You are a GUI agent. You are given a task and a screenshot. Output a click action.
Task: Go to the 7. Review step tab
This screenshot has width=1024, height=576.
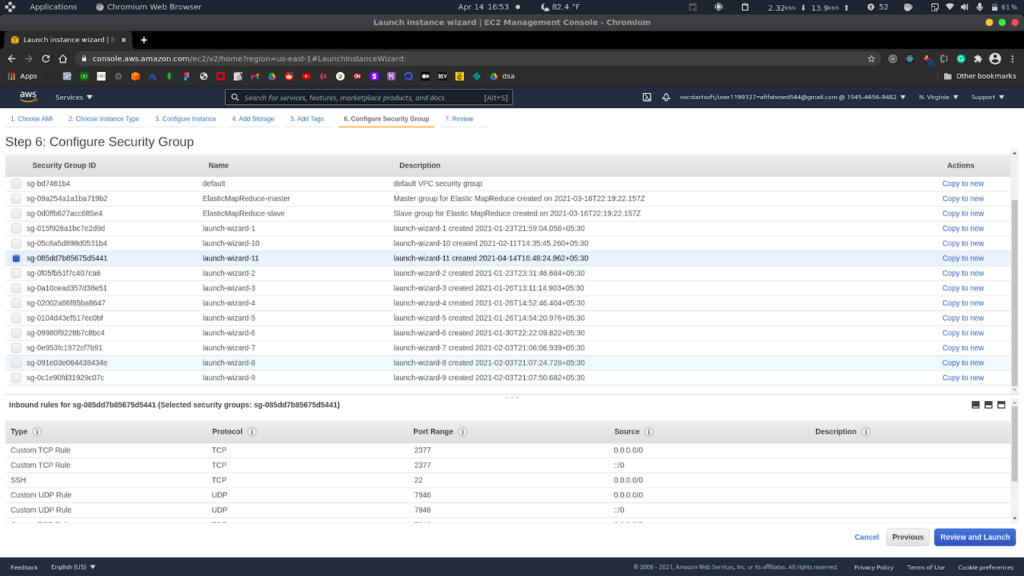click(459, 118)
